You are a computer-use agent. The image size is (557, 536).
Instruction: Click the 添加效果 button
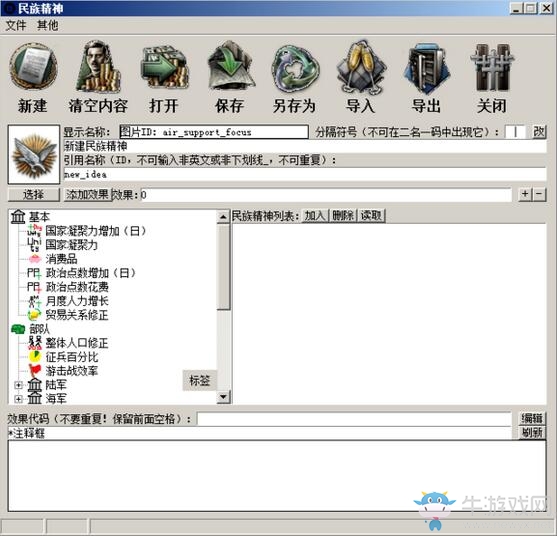[x=87, y=195]
